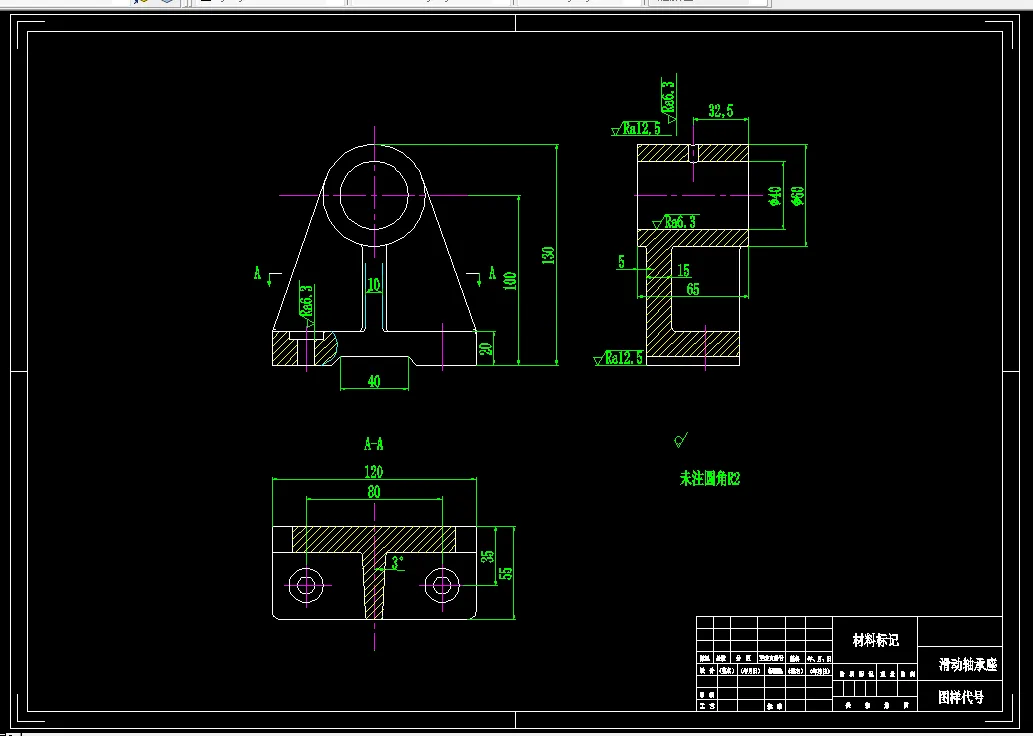Viewport: 1033px width, 736px height.
Task: Pick the 20 base thickness dimension
Action: (x=486, y=348)
